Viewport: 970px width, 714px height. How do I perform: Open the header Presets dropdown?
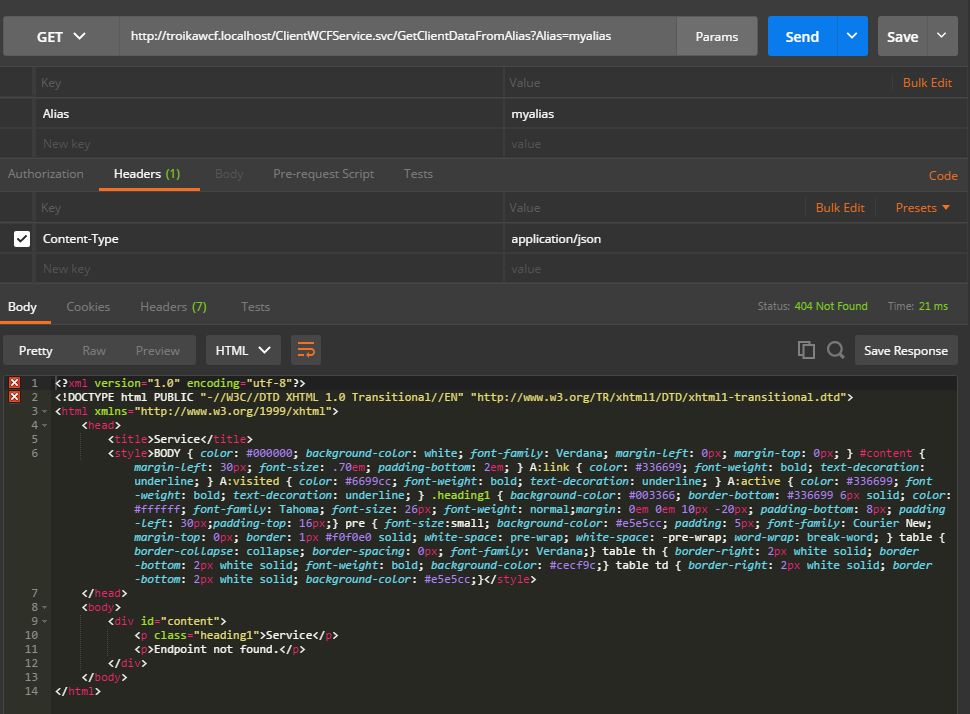(922, 208)
